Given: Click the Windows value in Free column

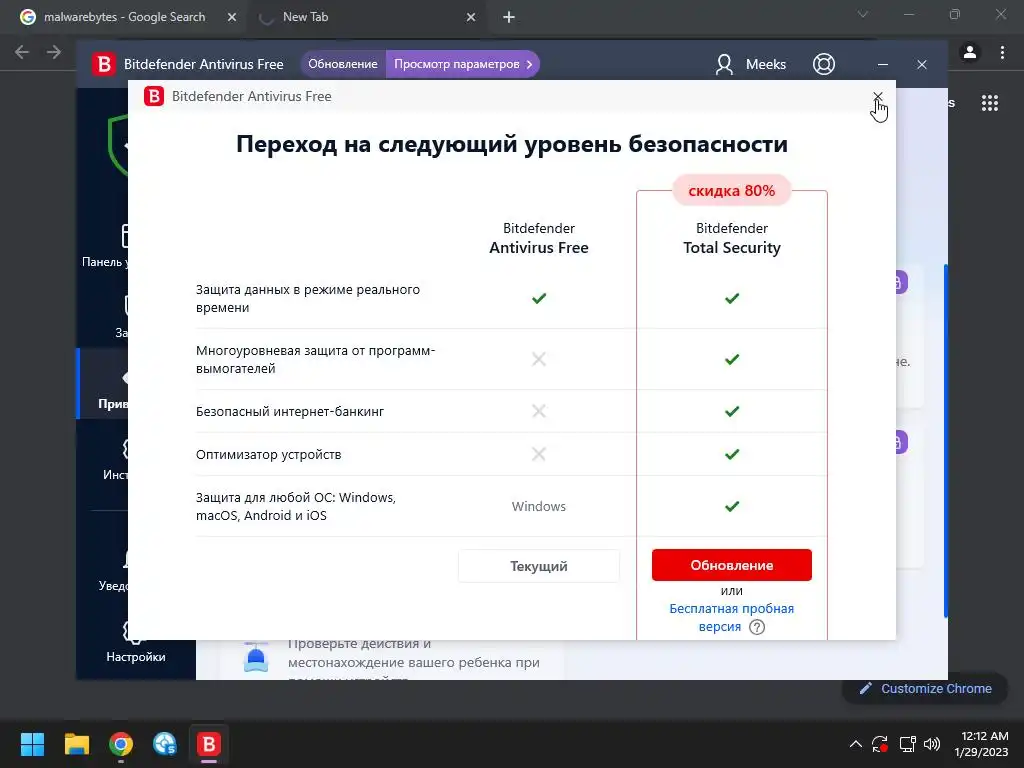Looking at the screenshot, I should (539, 506).
